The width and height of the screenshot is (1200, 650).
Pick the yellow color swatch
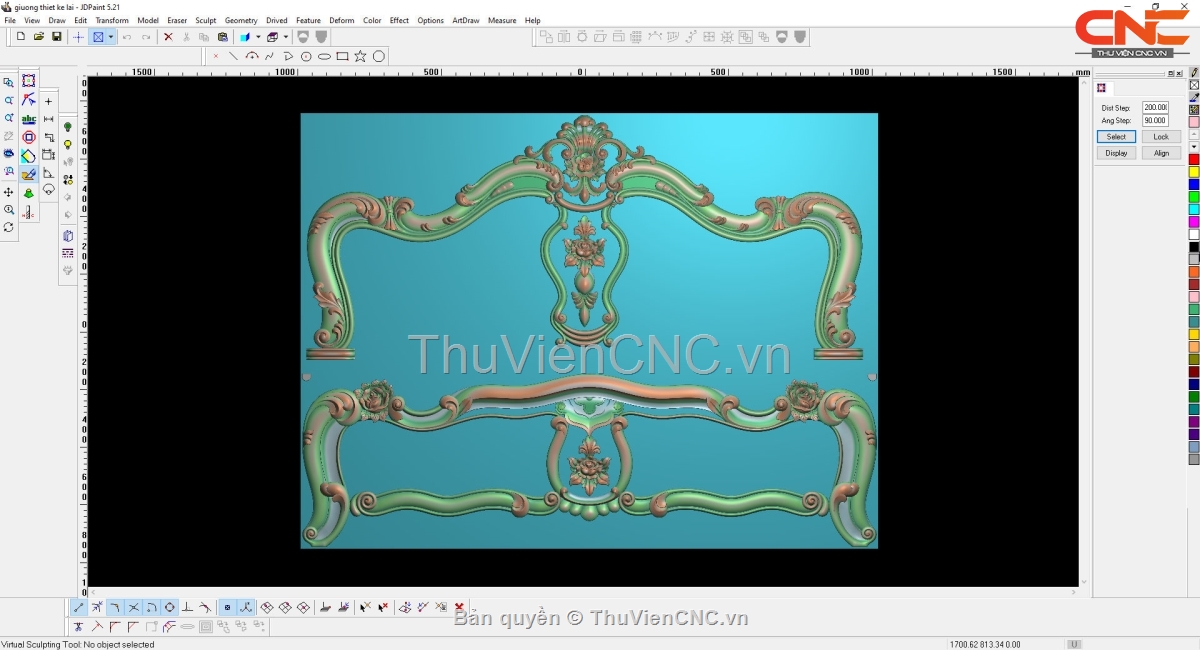pyautogui.click(x=1194, y=172)
